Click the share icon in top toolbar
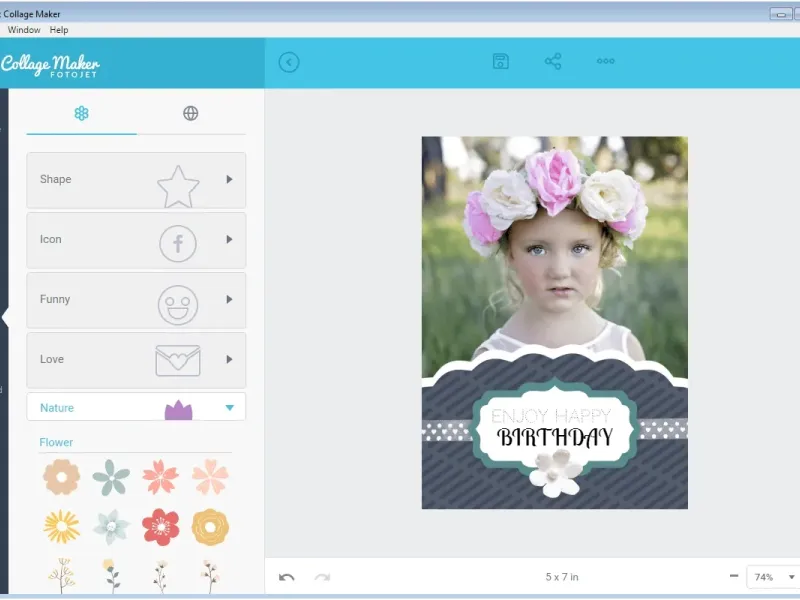The width and height of the screenshot is (800, 600). click(553, 61)
